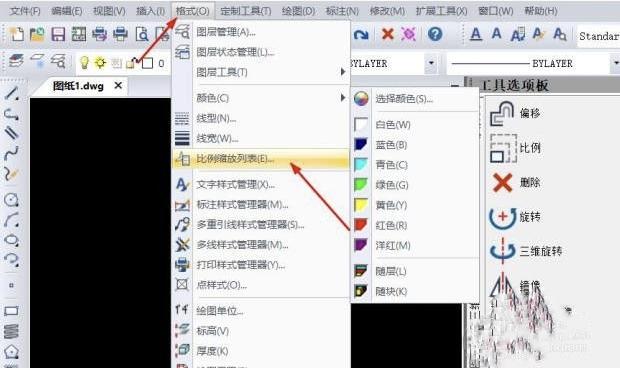Click the 删除 delete tool in palette
This screenshot has width=620, height=368.
coord(516,183)
